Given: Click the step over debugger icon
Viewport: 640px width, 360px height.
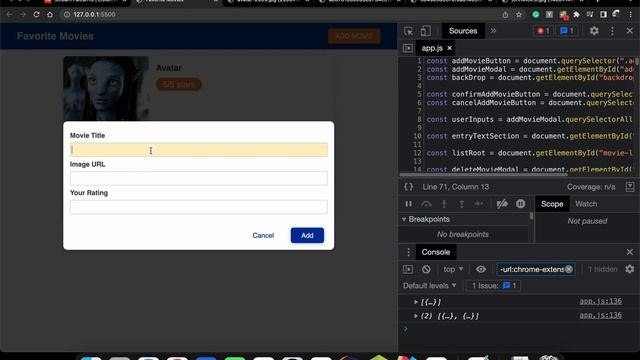Looking at the screenshot, I should (x=426, y=204).
